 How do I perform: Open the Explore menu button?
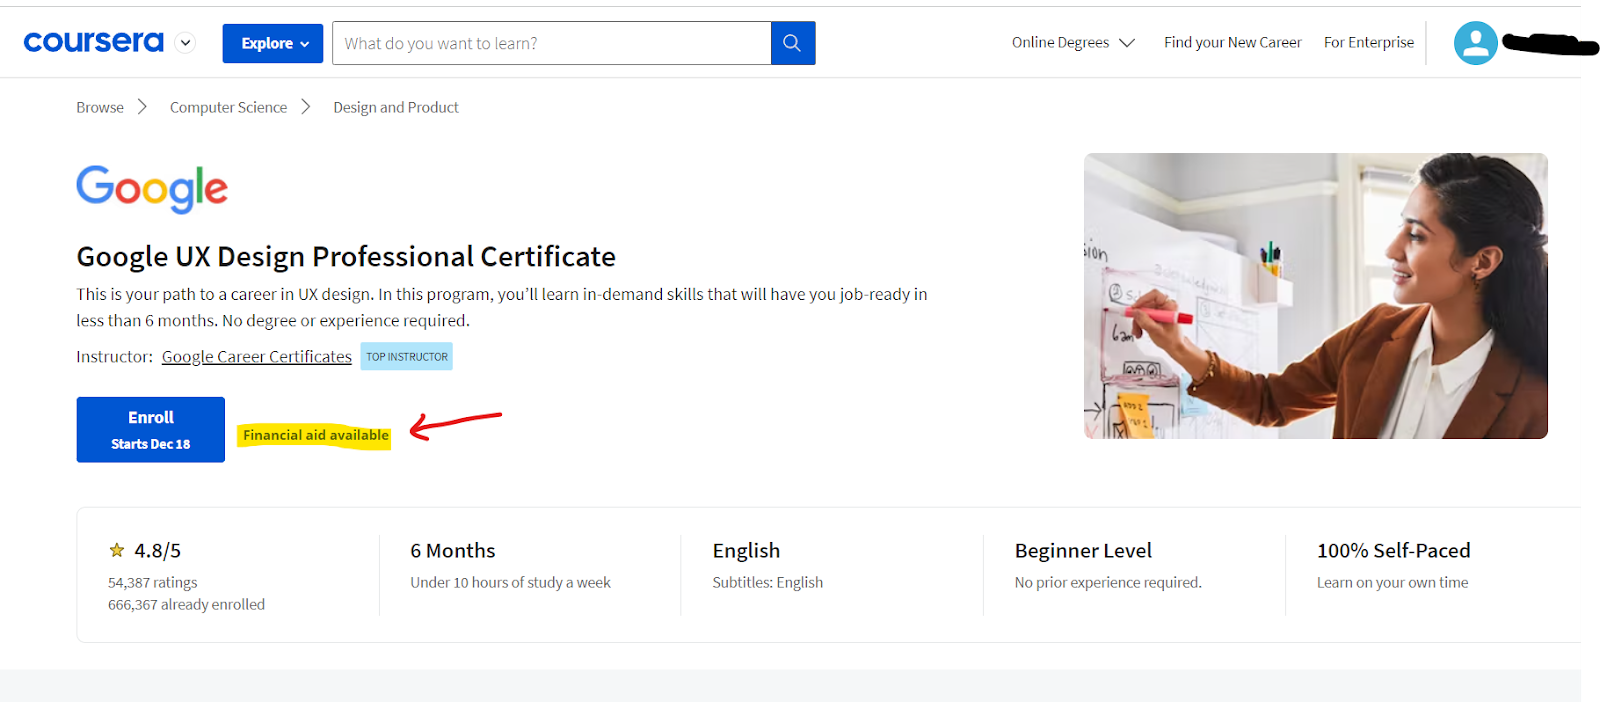coord(273,43)
